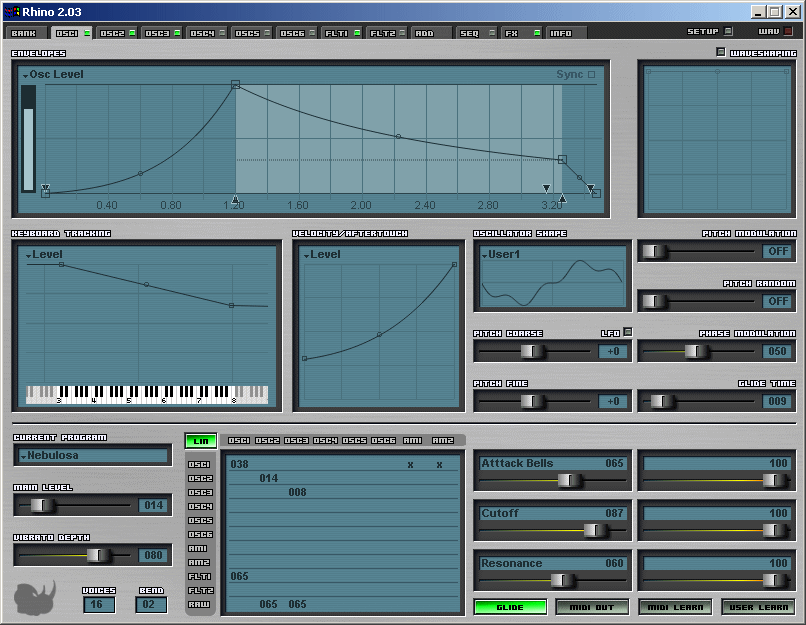Click the decay curve midpoint handle on envelope

[398, 137]
